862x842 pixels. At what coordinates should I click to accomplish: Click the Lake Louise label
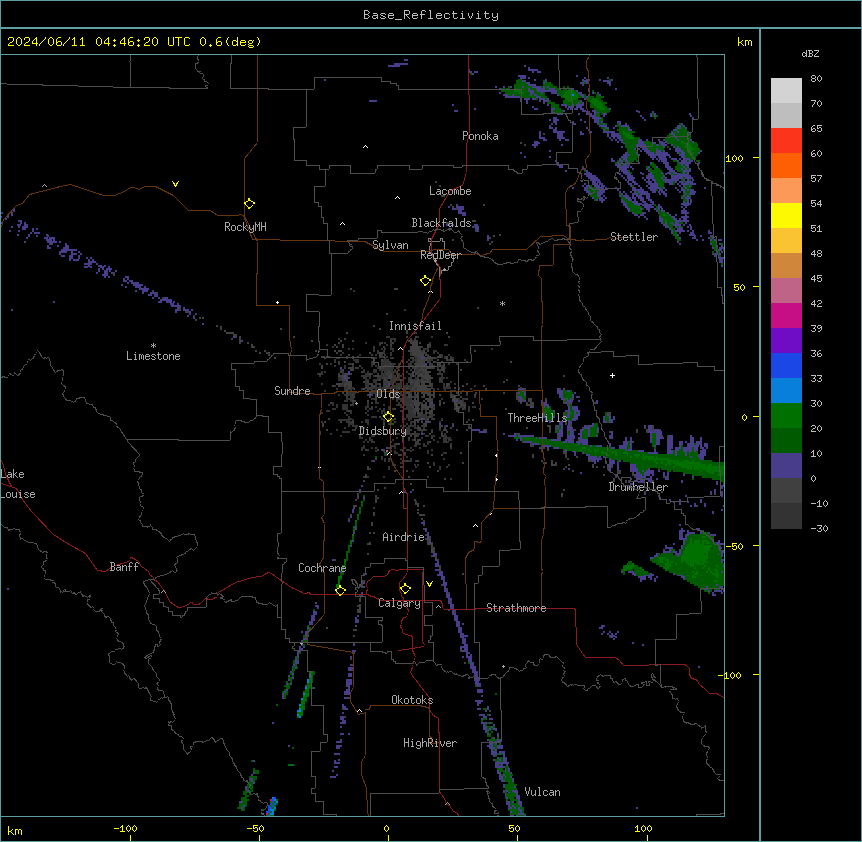coord(16,484)
